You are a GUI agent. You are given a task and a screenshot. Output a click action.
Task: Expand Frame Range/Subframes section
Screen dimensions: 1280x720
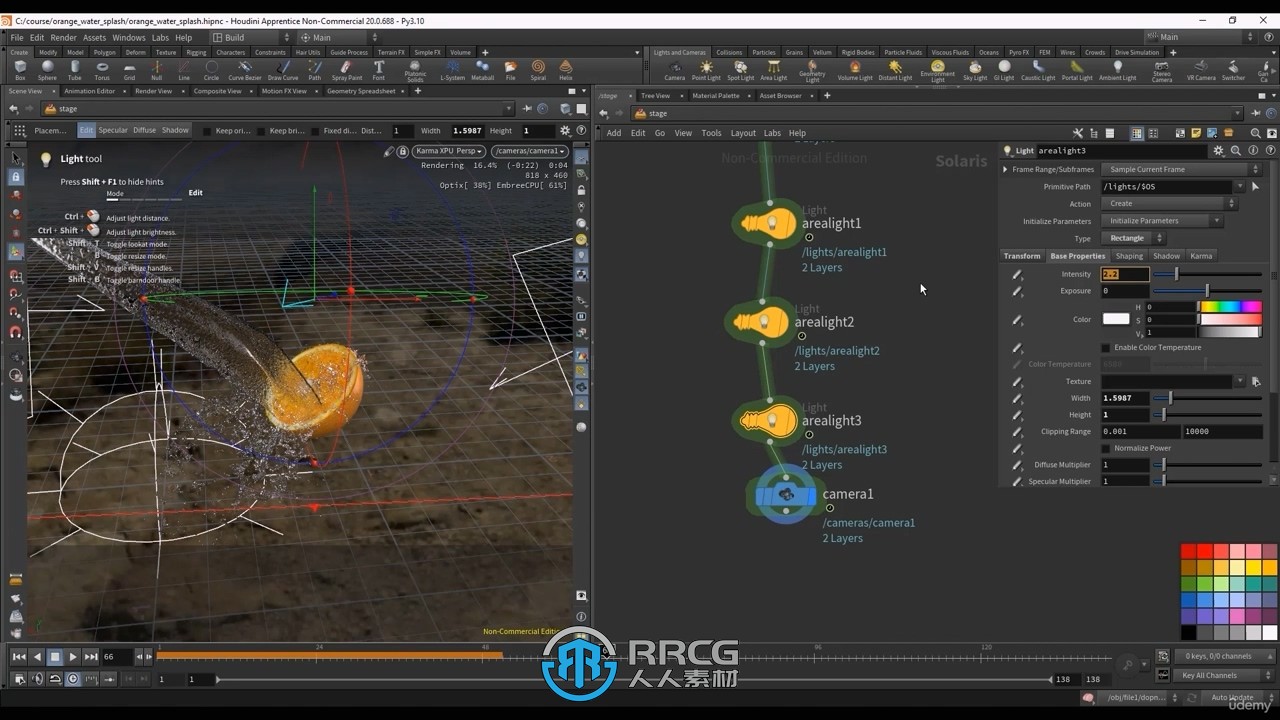tap(1006, 169)
